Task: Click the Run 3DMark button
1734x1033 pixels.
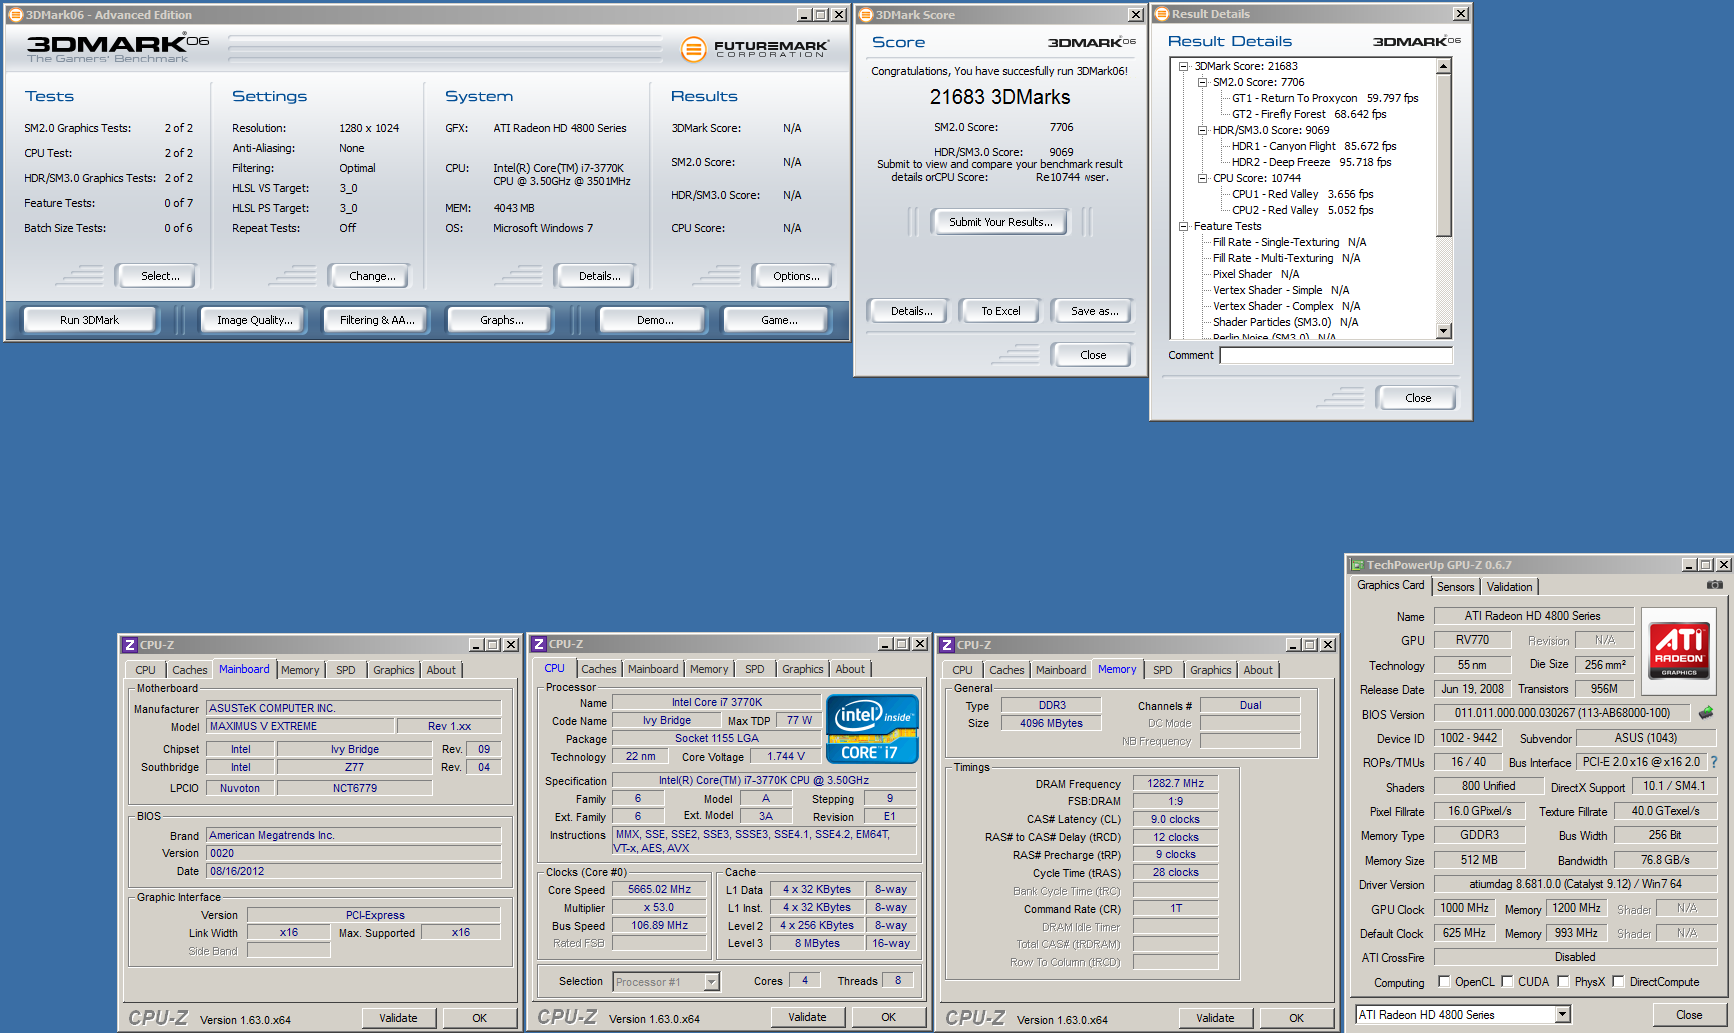Action: click(89, 320)
